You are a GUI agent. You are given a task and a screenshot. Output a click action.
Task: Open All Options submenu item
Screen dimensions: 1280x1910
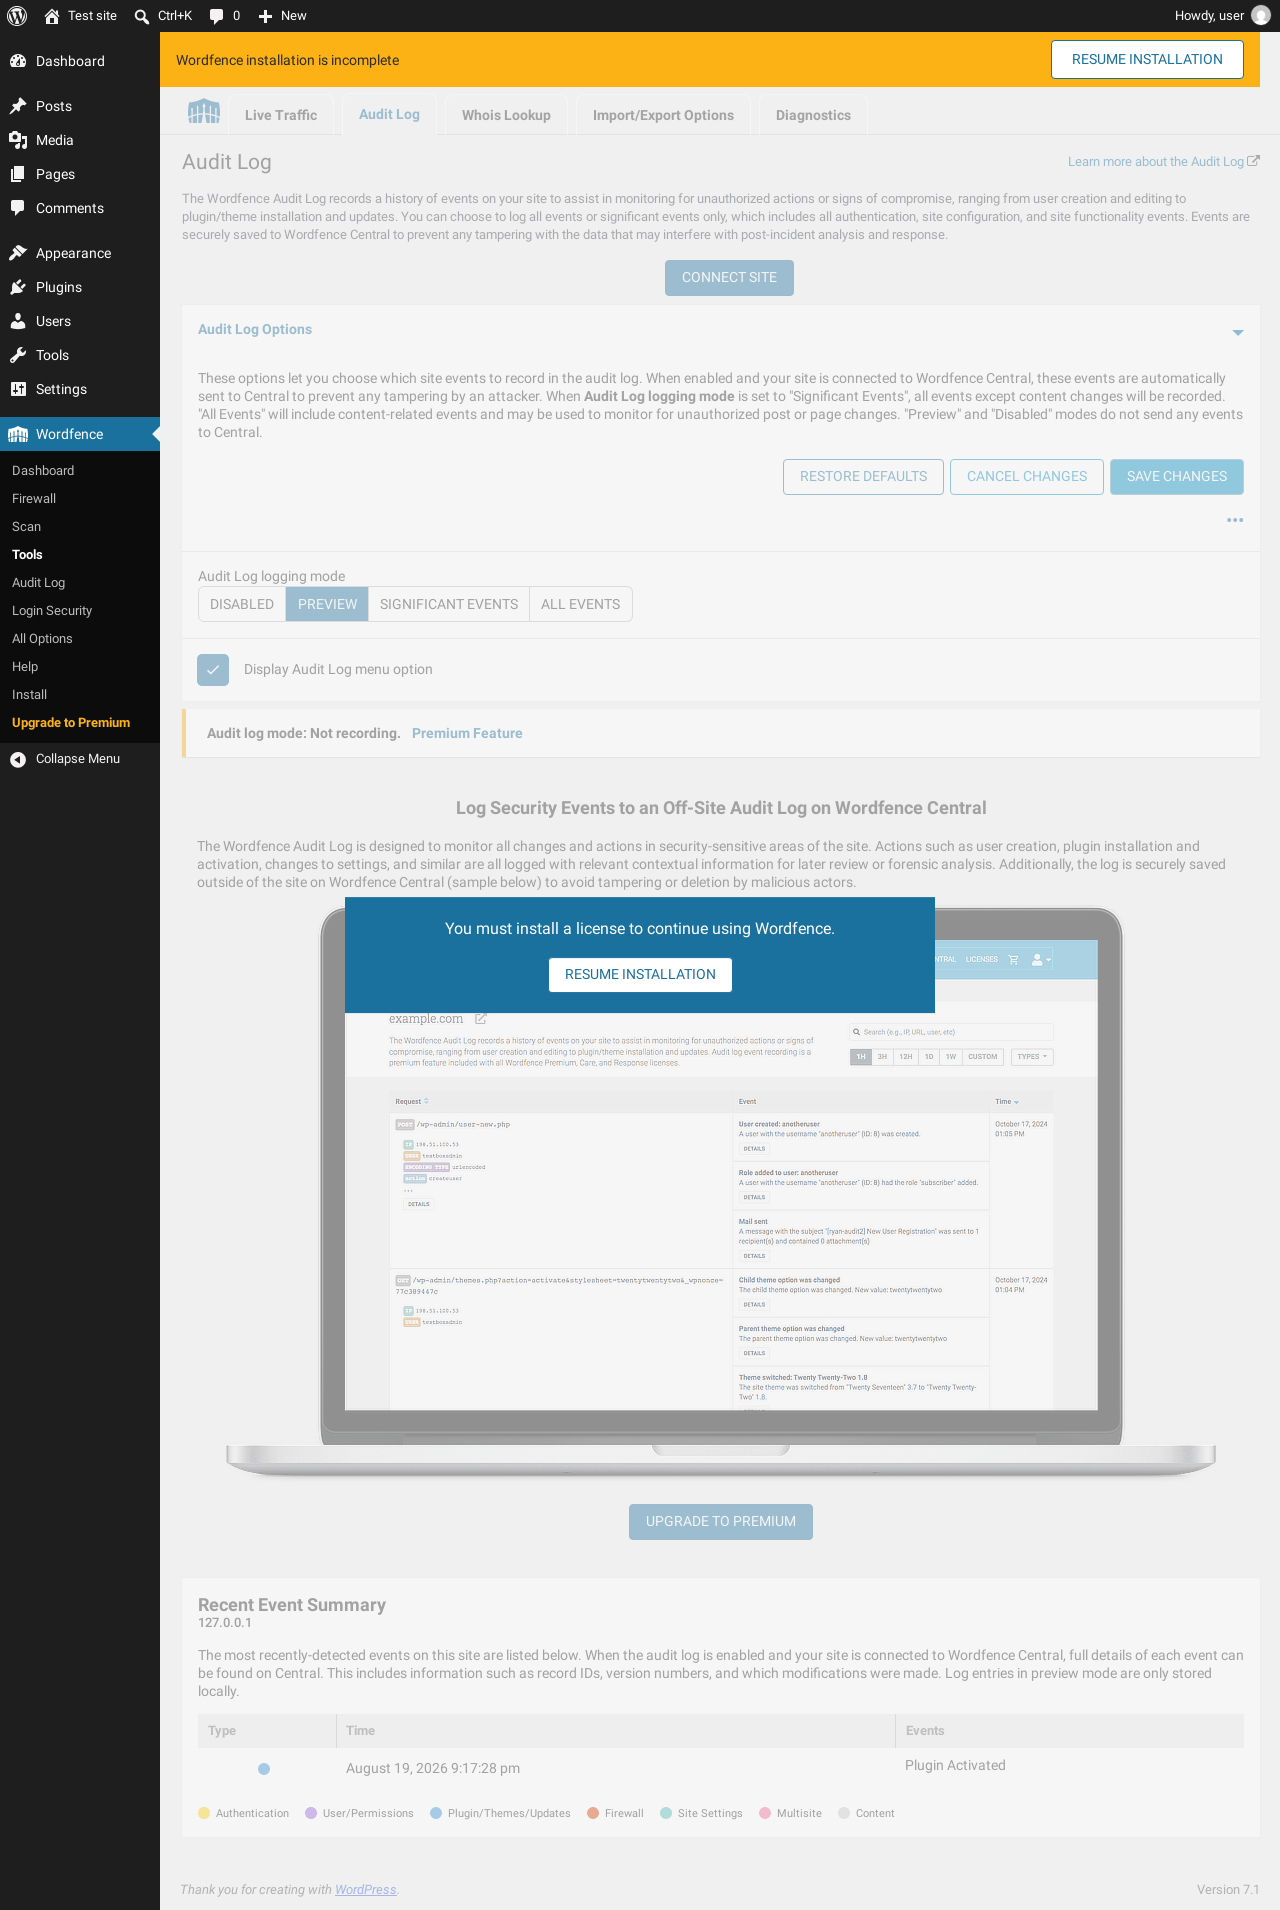coord(42,639)
